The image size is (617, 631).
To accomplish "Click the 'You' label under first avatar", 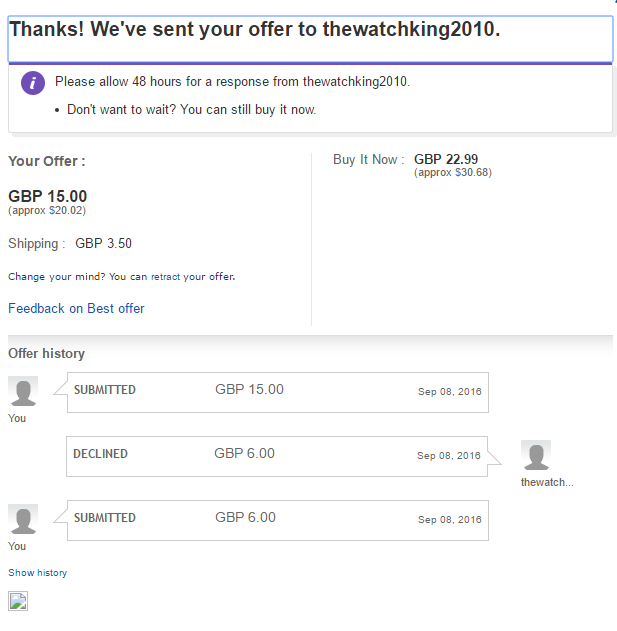I will (17, 418).
